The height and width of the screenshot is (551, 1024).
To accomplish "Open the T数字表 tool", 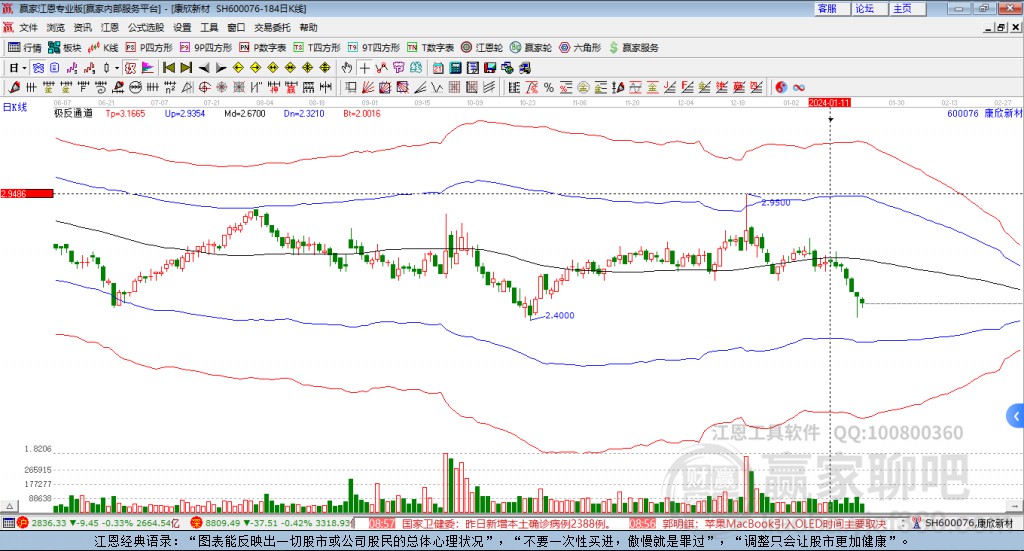I will 430,48.
